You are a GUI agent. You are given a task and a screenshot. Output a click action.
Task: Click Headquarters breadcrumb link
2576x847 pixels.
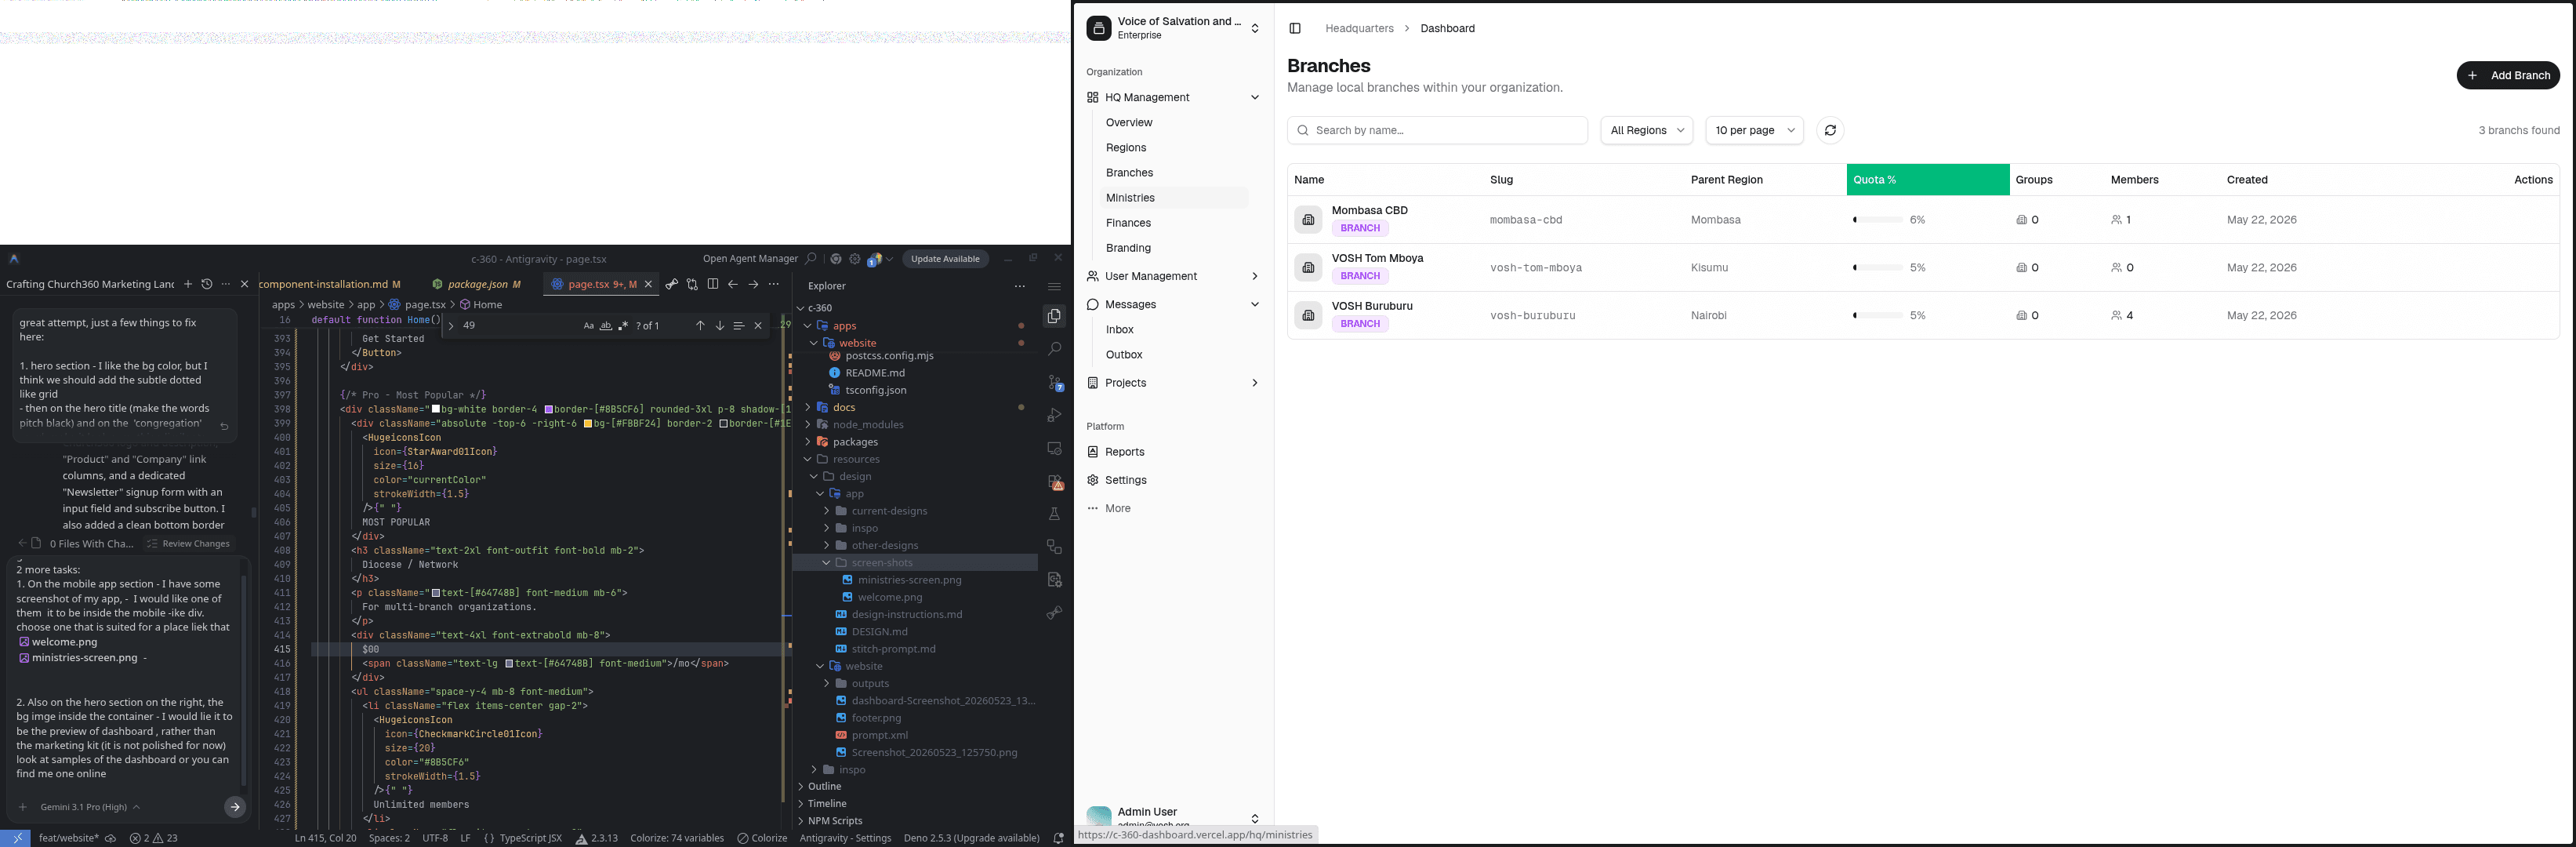[1359, 28]
